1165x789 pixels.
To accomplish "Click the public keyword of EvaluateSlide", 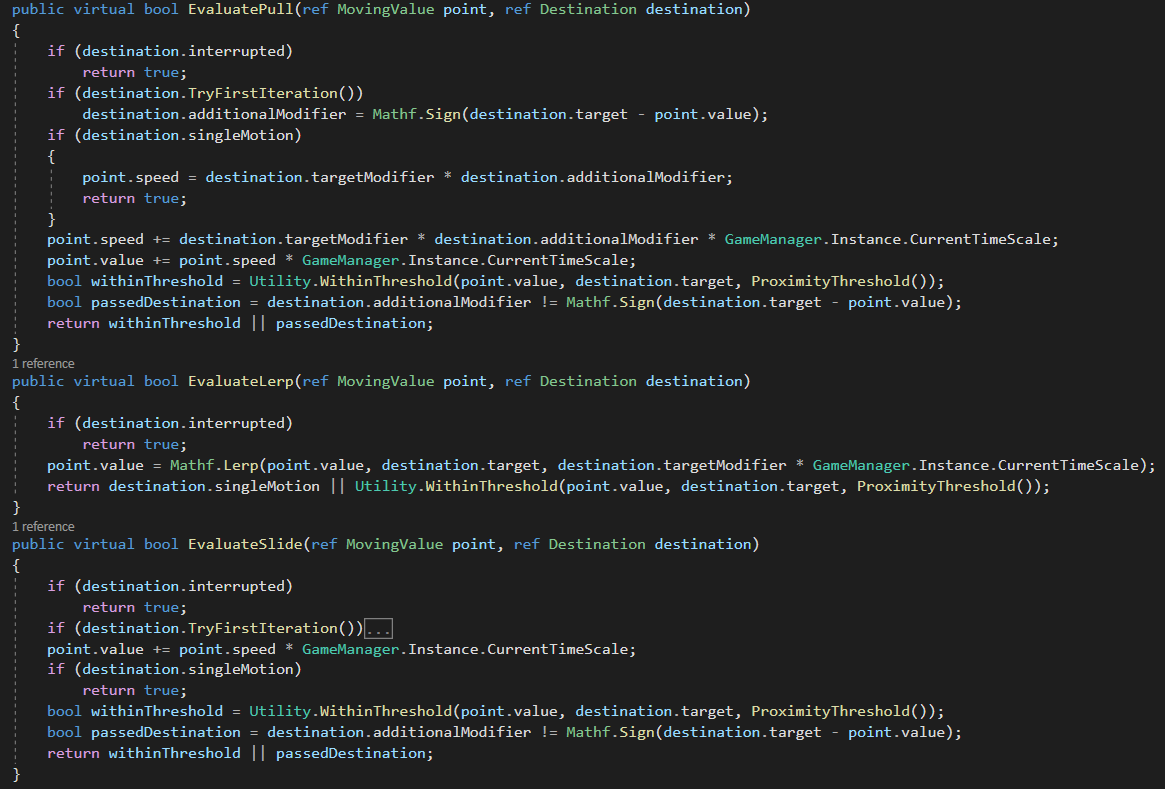I will click(x=38, y=544).
